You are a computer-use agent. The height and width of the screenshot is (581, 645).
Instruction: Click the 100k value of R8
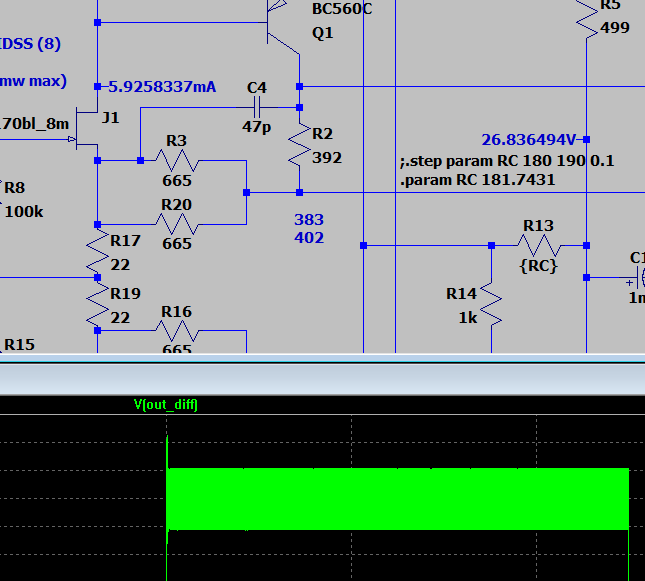pyautogui.click(x=24, y=212)
